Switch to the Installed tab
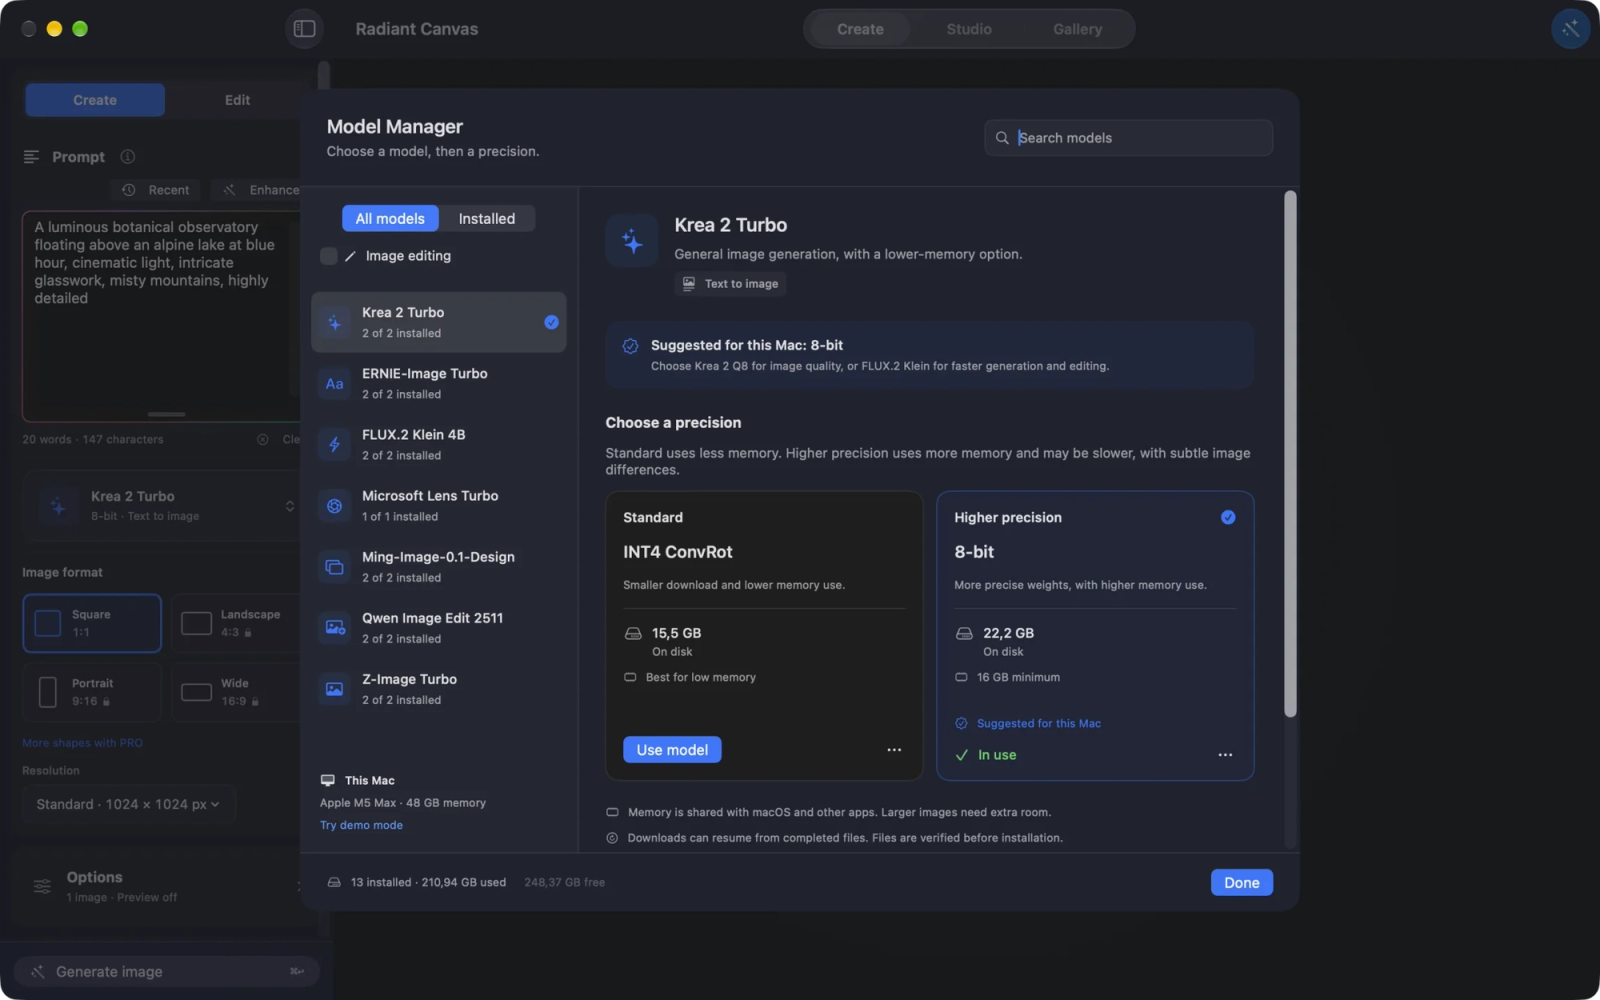 pos(487,219)
